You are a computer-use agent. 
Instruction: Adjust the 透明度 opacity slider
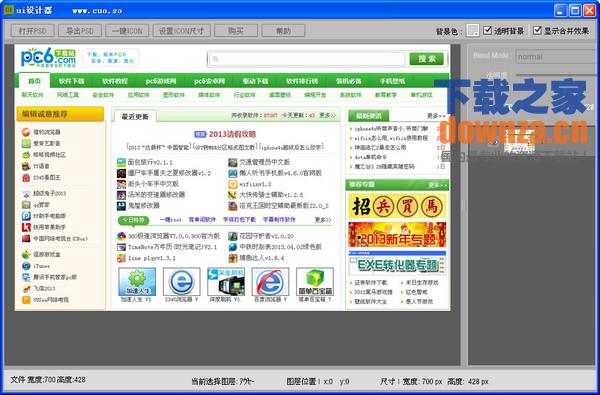[x=557, y=74]
